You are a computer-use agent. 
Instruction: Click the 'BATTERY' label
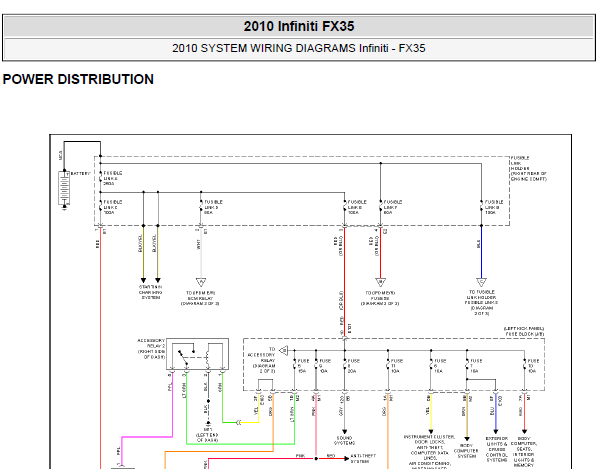click(x=80, y=174)
